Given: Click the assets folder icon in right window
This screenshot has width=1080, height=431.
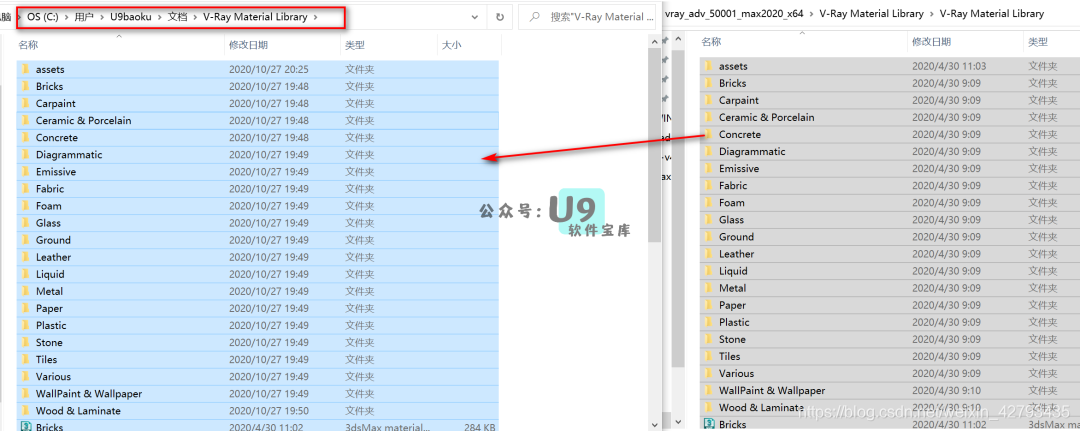Looking at the screenshot, I should coord(709,66).
